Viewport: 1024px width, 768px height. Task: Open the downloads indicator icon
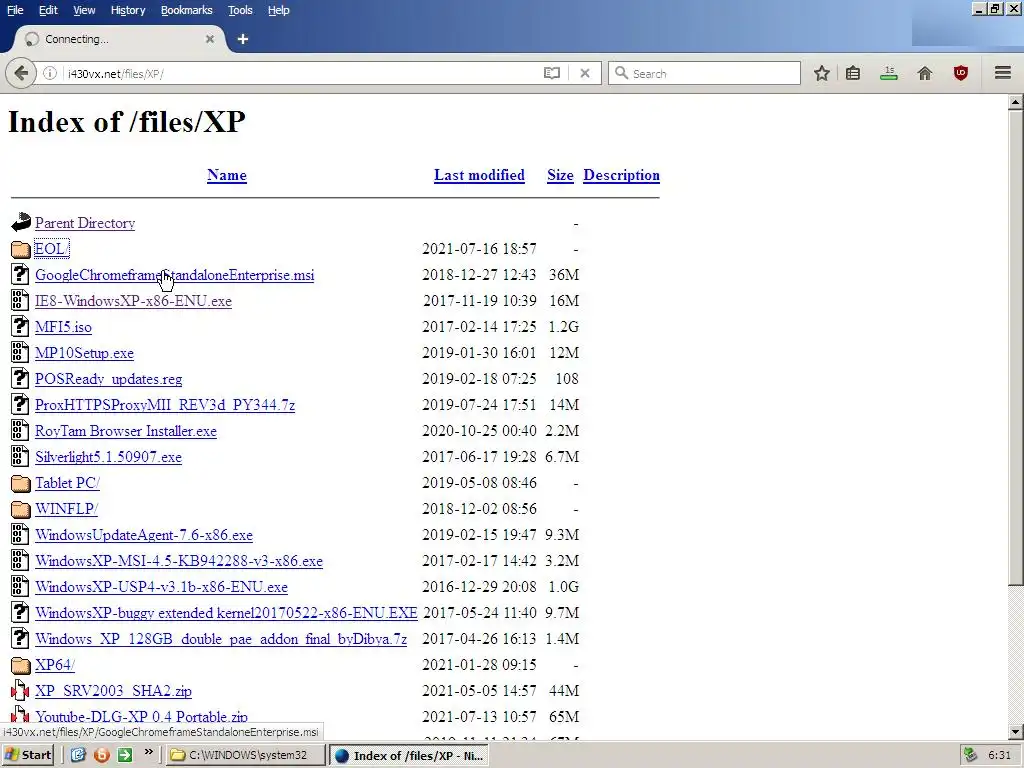888,73
